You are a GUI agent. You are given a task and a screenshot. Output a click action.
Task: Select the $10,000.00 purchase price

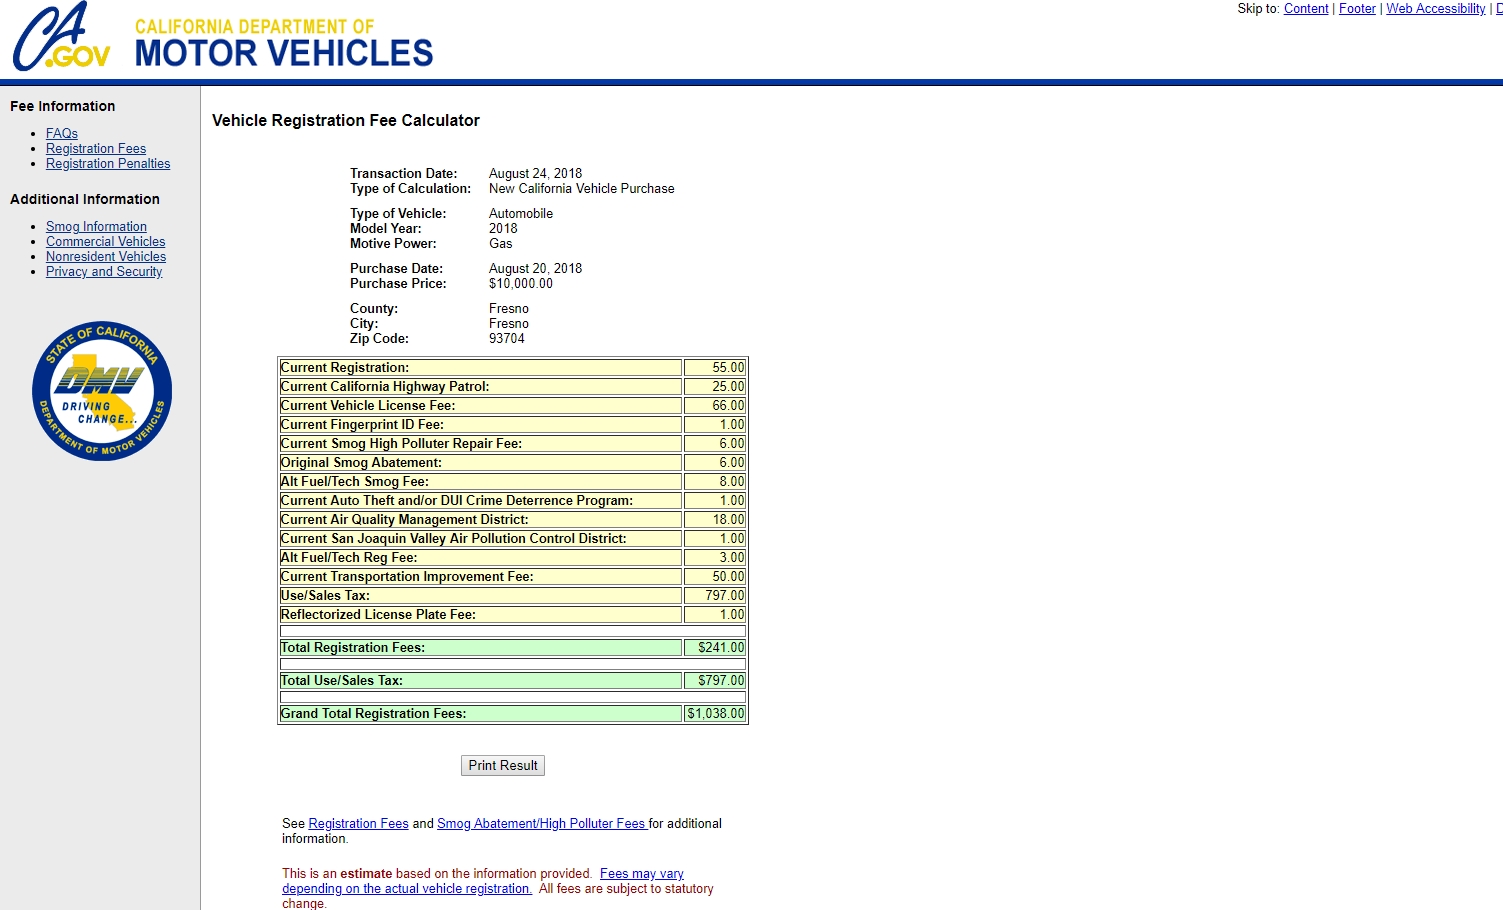[x=521, y=284]
